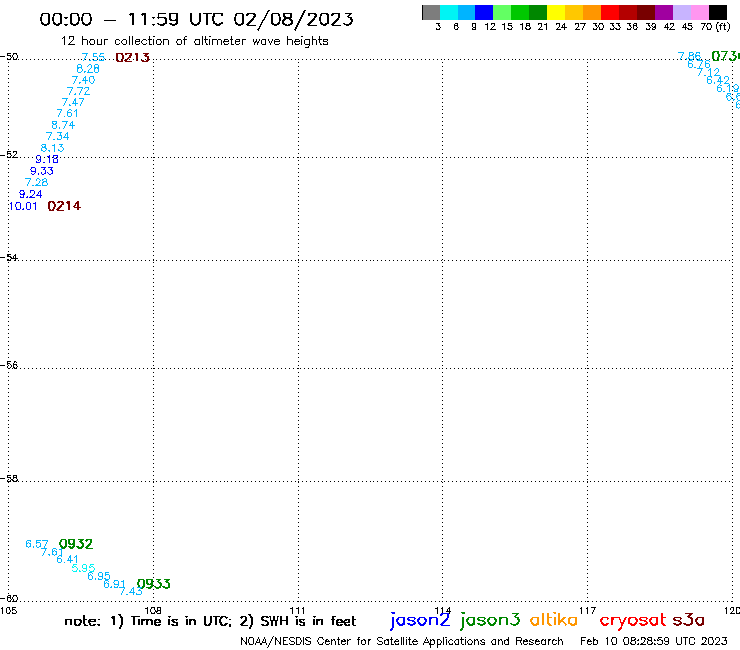Select the 6.91 wave height value
Viewport: 740px width, 650px height.
pyautogui.click(x=115, y=584)
